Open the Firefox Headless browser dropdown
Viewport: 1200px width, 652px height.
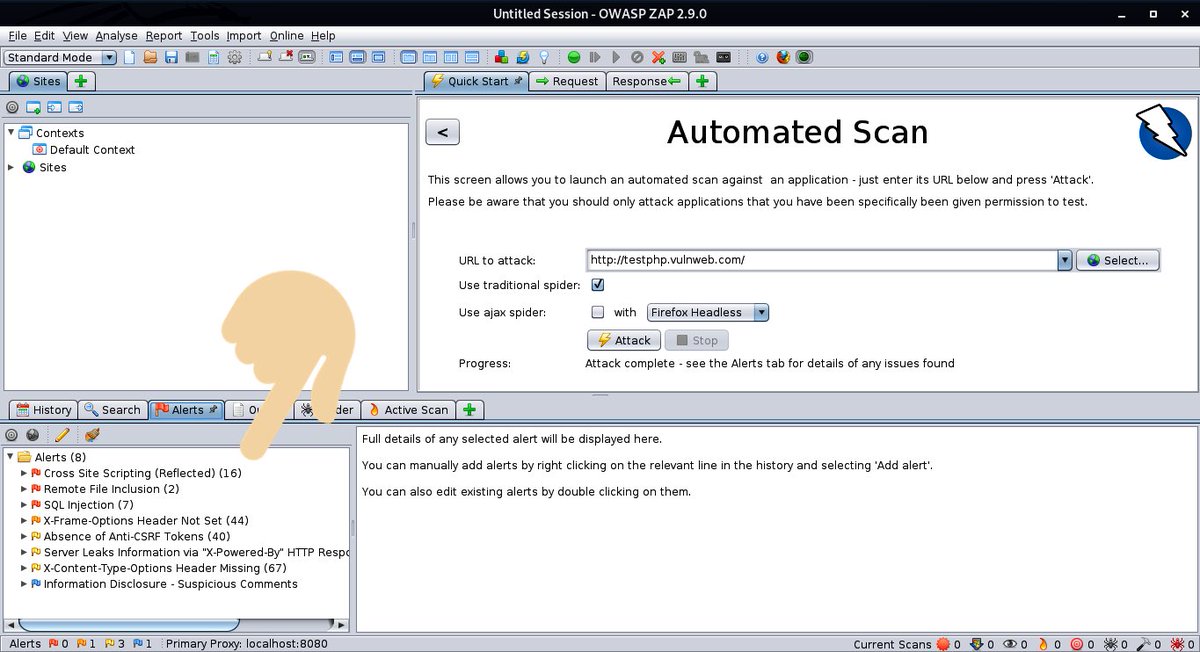[708, 312]
